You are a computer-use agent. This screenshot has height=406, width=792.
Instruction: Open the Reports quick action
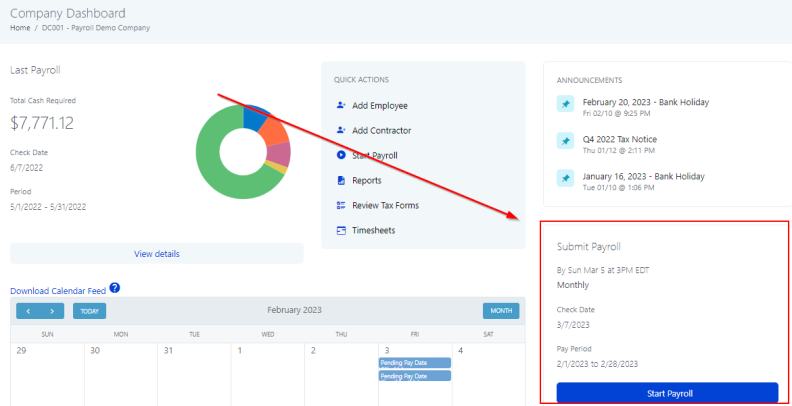tap(367, 180)
